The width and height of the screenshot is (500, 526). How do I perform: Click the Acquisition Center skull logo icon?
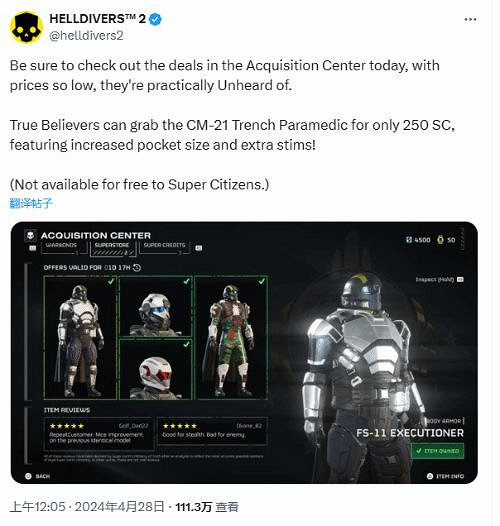(x=31, y=235)
